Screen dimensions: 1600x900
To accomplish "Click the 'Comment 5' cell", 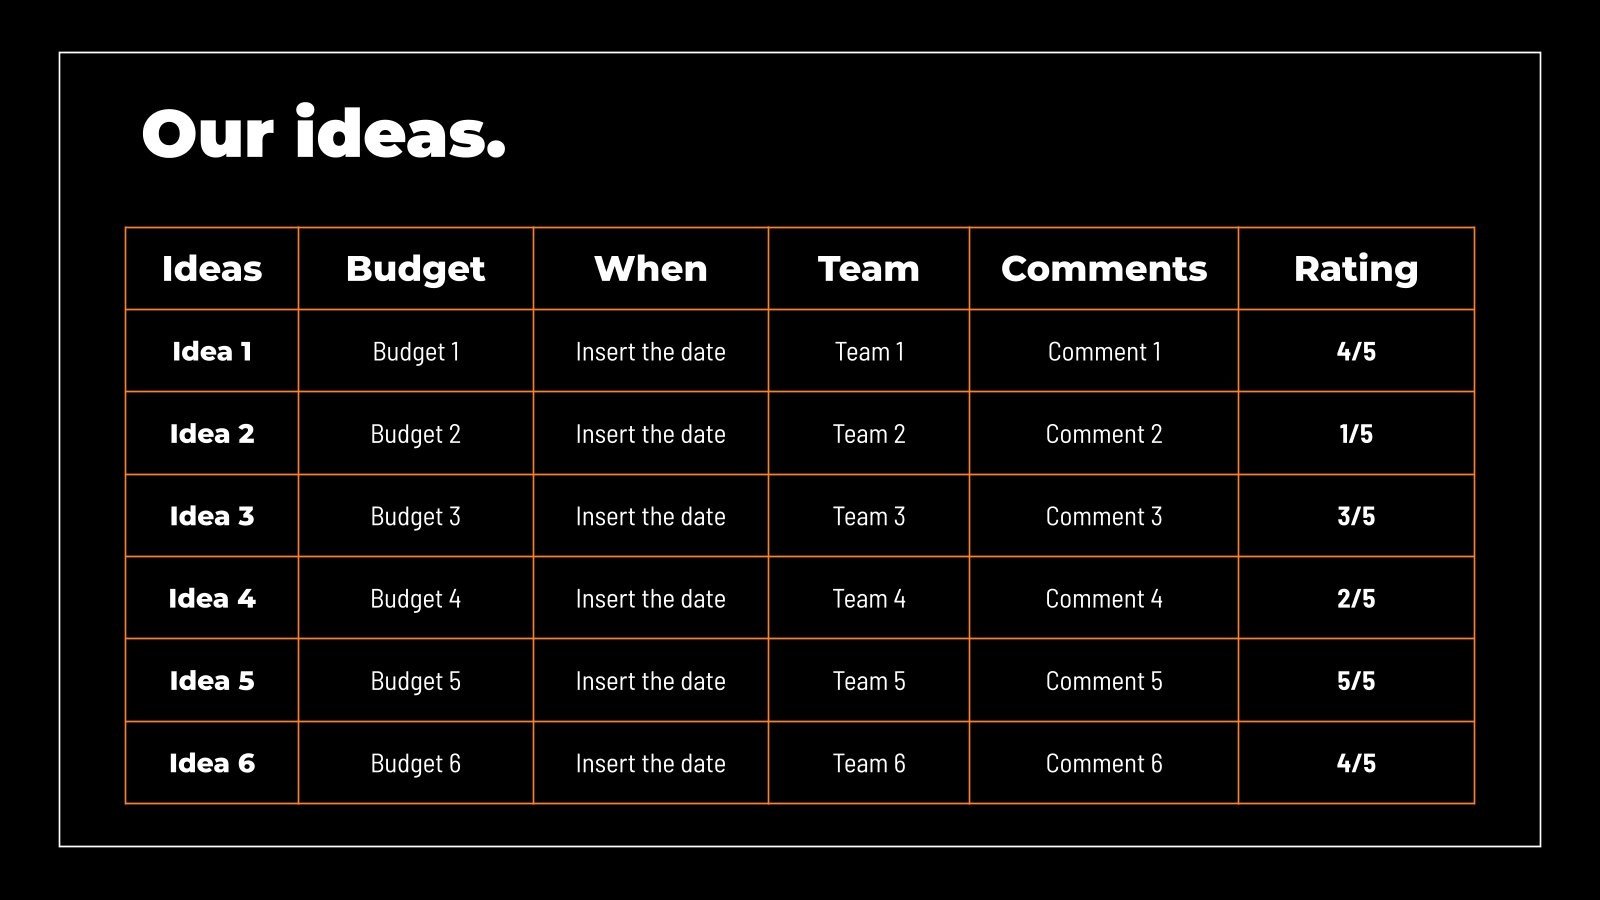I will coord(1103,681).
